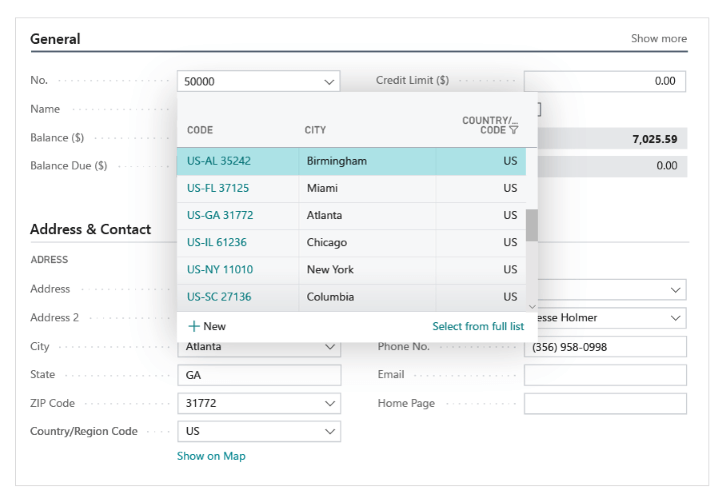715x503 pixels.
Task: Click the US cell in Birmingham row
Action: coord(481,161)
